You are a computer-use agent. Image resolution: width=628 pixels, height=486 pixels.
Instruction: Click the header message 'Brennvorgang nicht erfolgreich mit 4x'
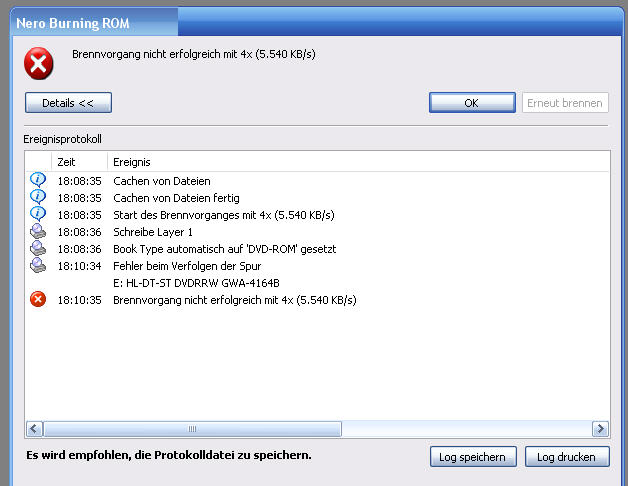(194, 54)
